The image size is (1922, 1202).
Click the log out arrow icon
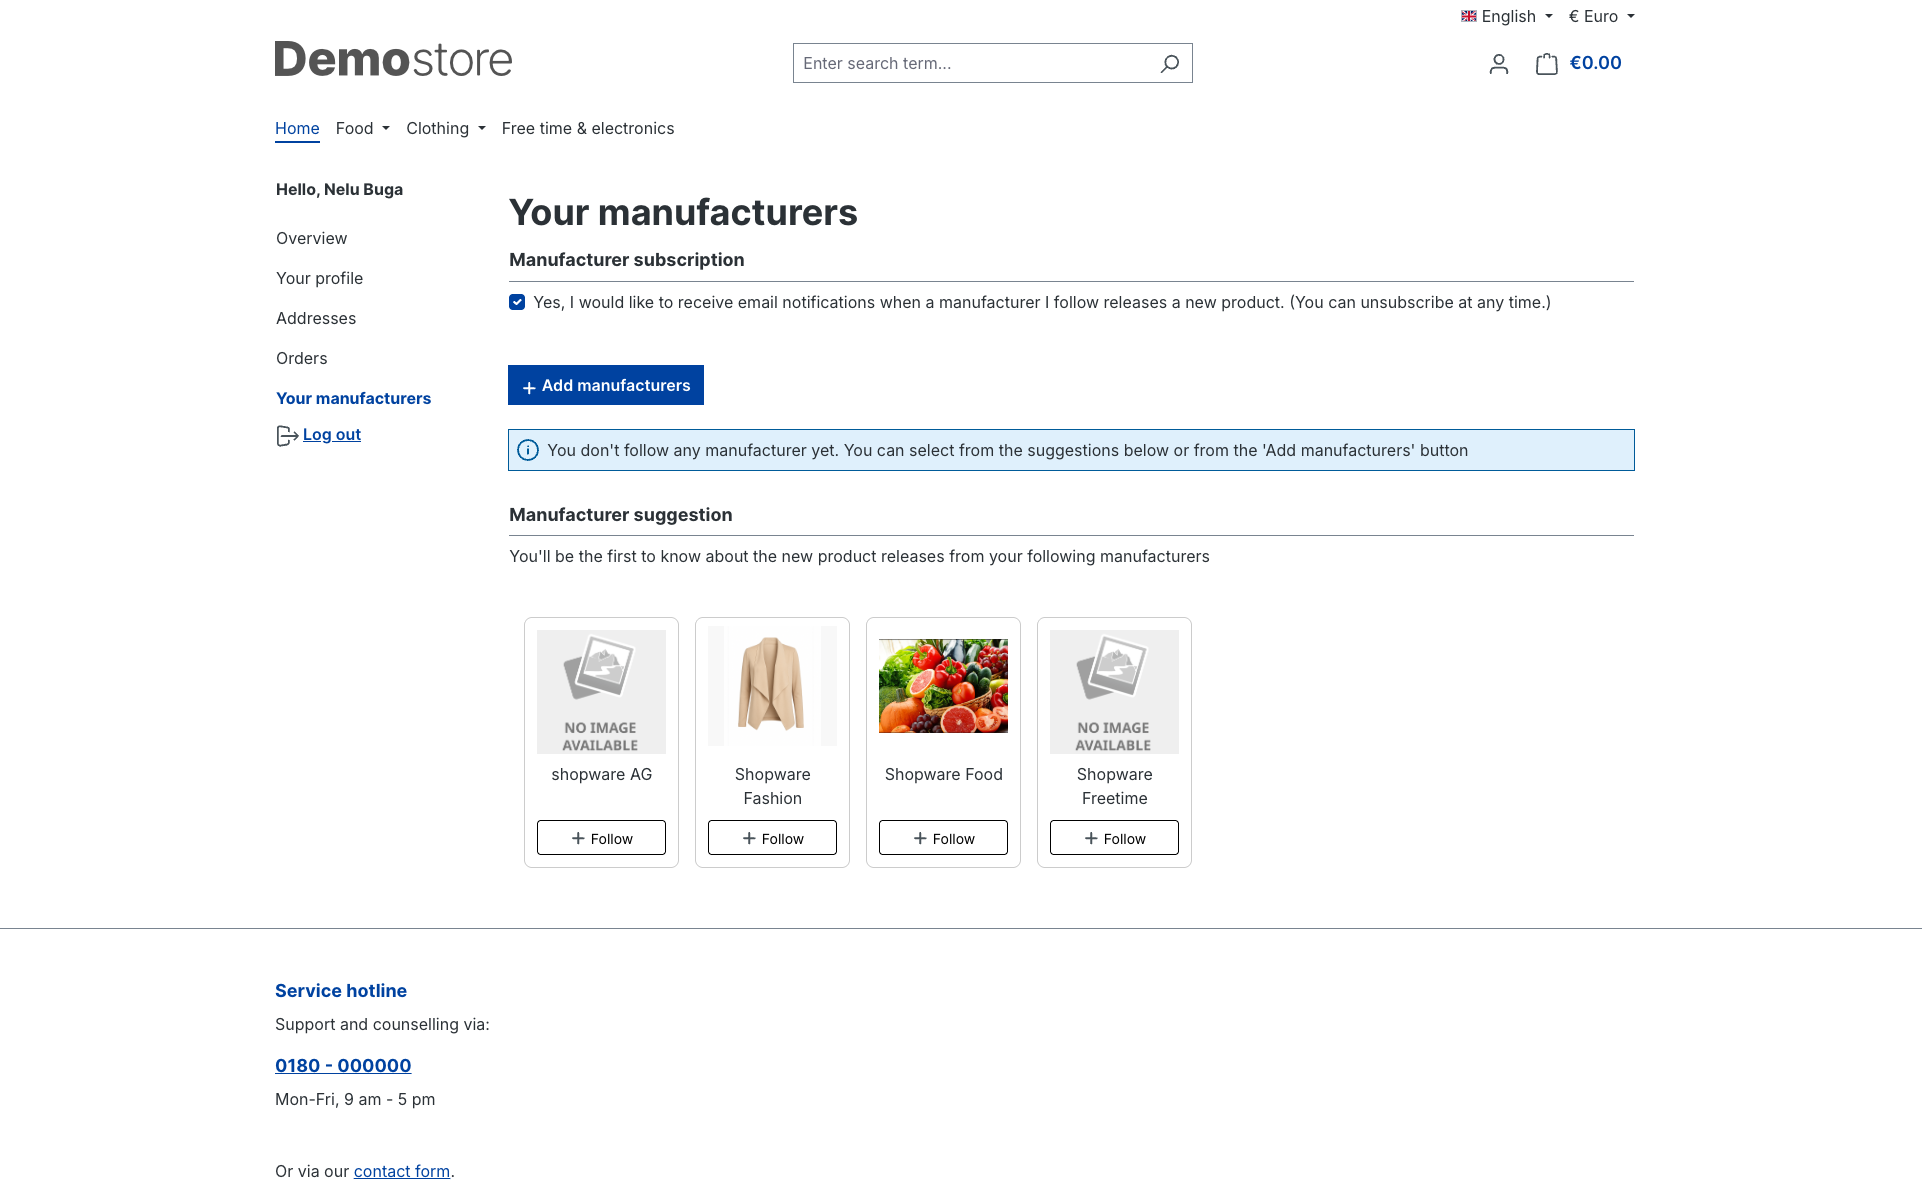coord(285,435)
